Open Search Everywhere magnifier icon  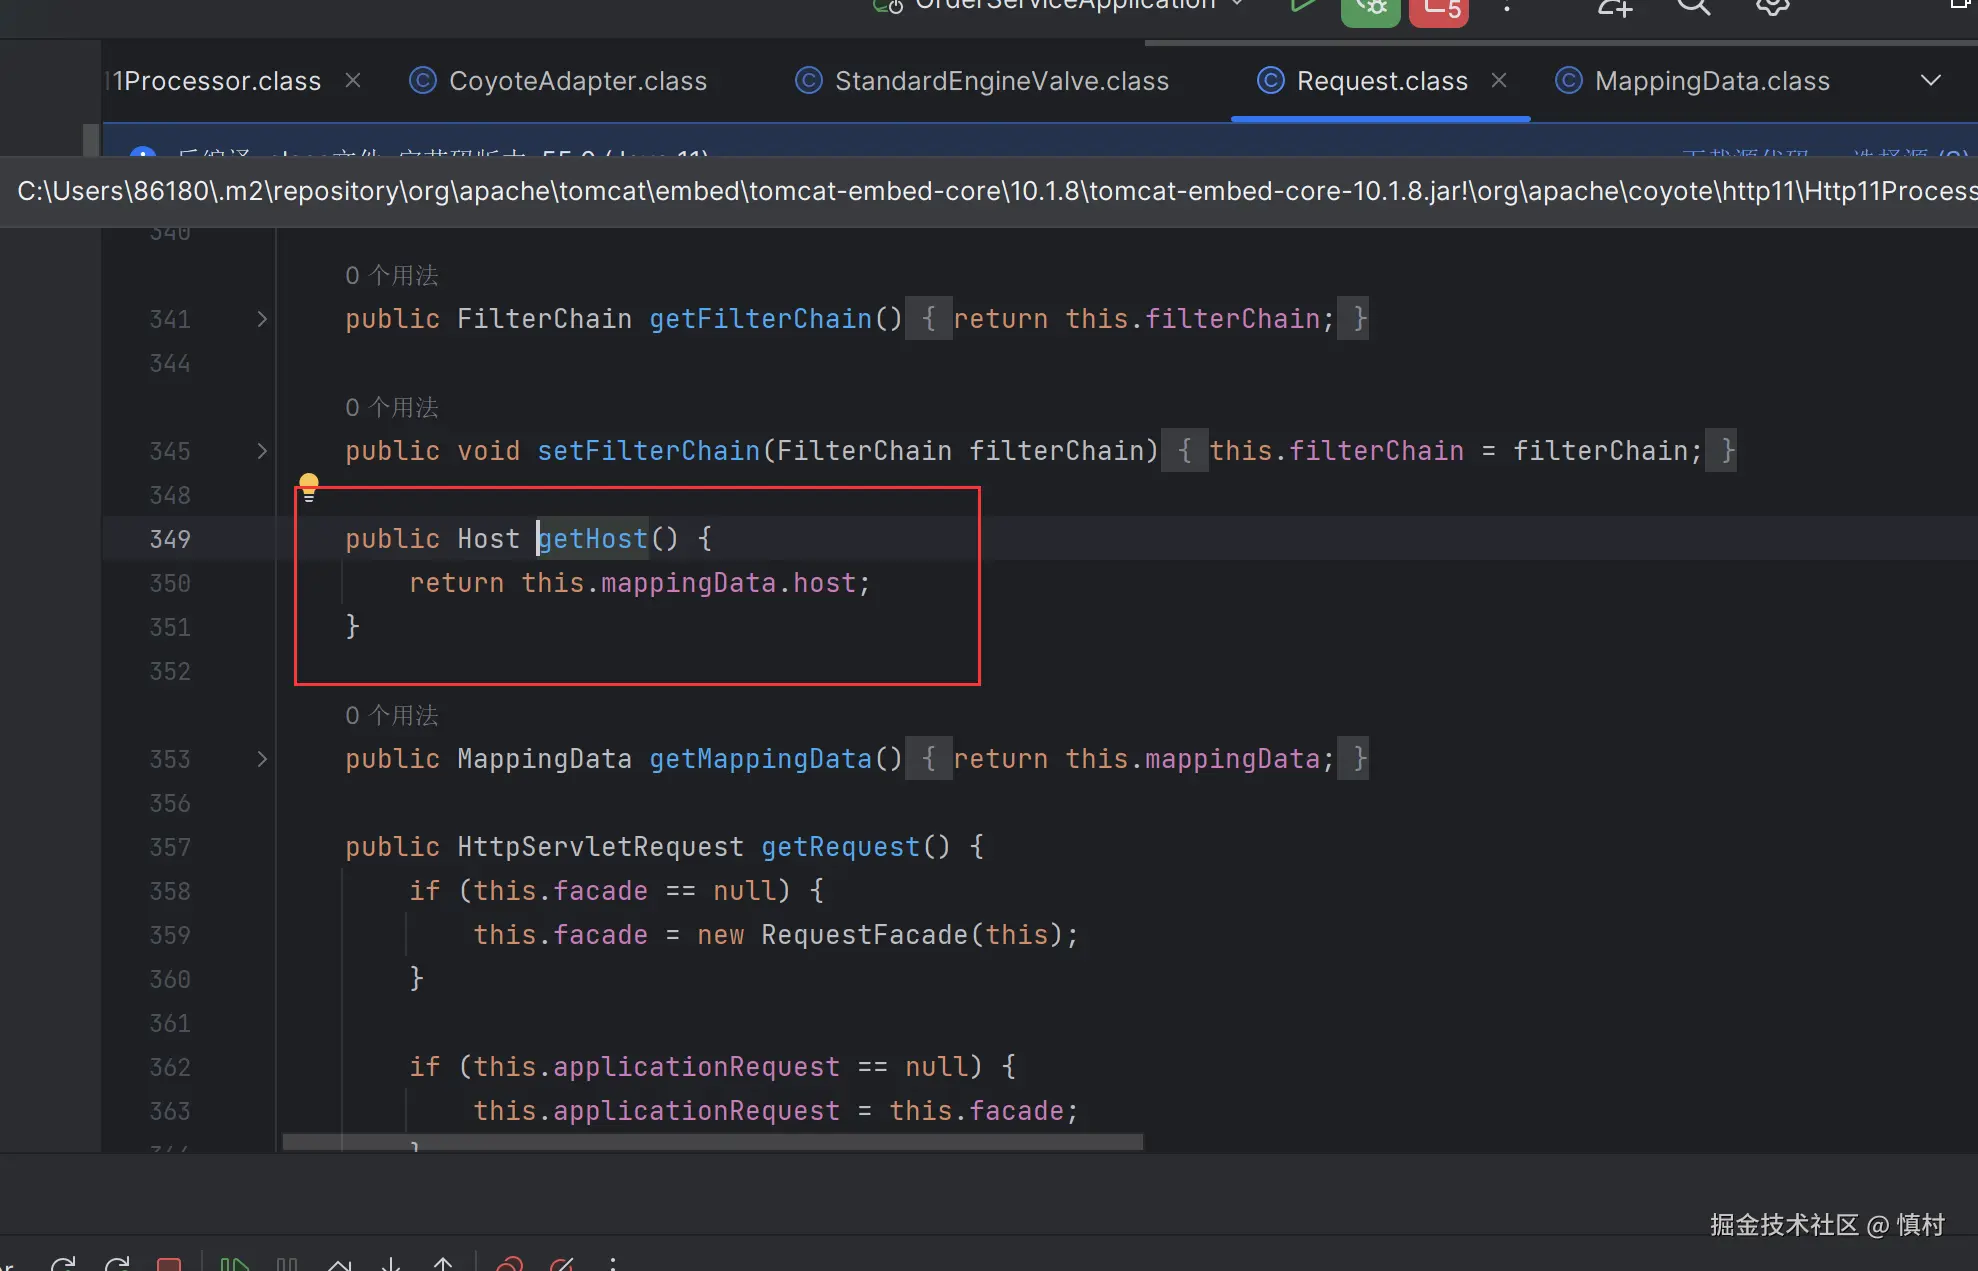point(1693,7)
